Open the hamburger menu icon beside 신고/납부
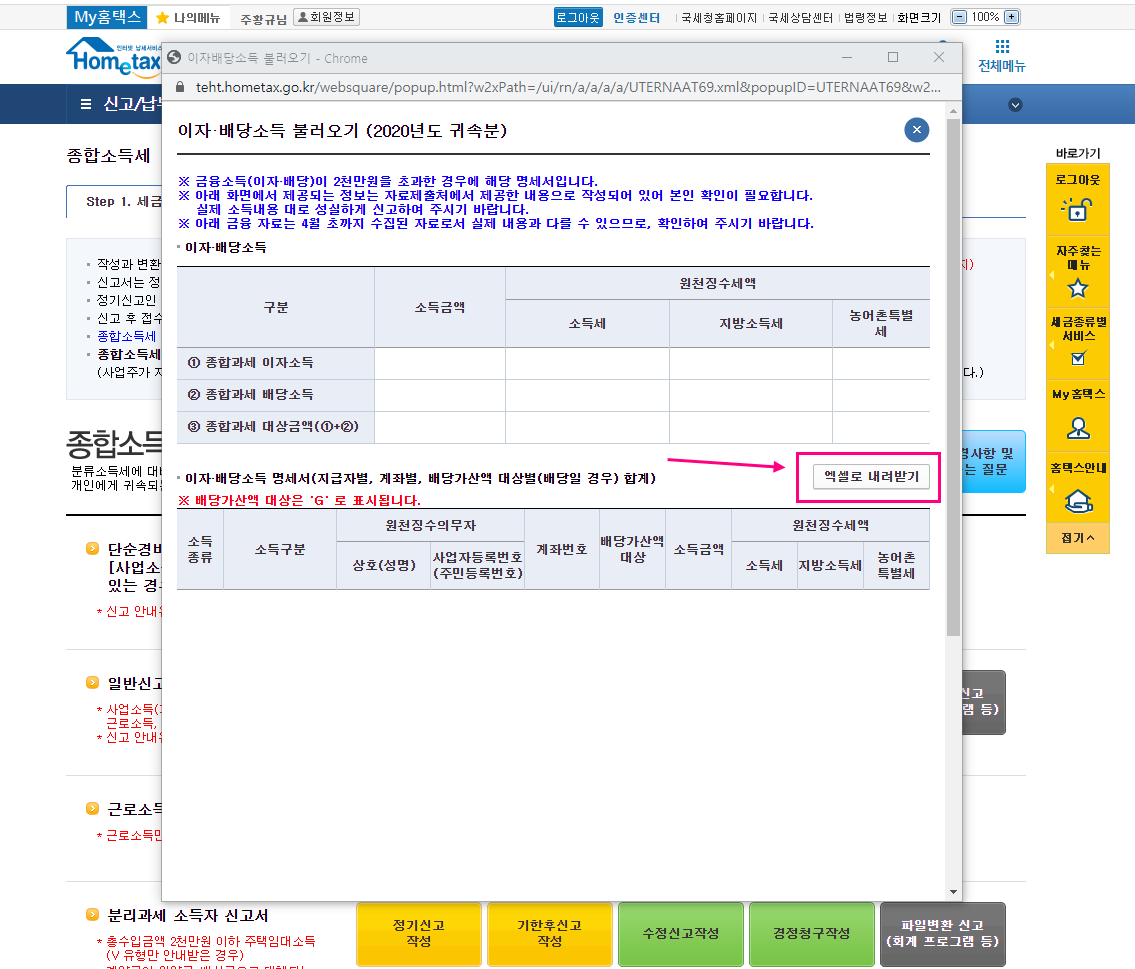The width and height of the screenshot is (1135, 969). pyautogui.click(x=85, y=104)
